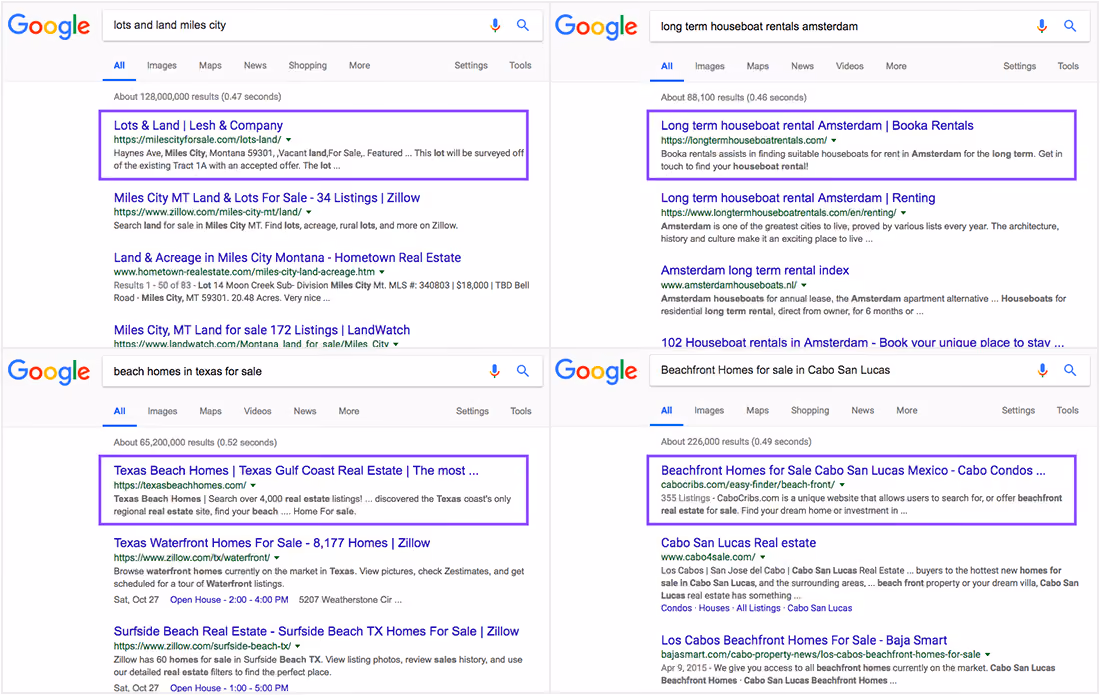Open dropdown arrow beside cabocribs.com URL
The image size is (1100, 695).
click(x=843, y=485)
